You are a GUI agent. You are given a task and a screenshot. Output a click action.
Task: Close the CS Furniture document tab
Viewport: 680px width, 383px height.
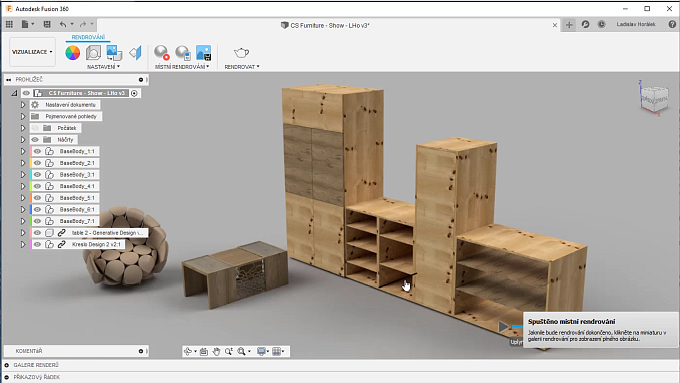pyautogui.click(x=555, y=25)
